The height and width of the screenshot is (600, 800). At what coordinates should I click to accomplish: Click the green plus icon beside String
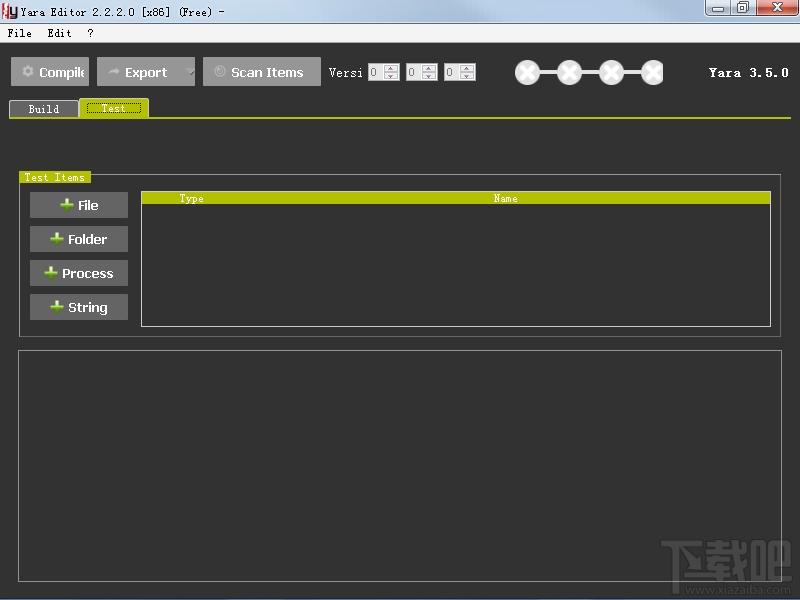tap(57, 307)
